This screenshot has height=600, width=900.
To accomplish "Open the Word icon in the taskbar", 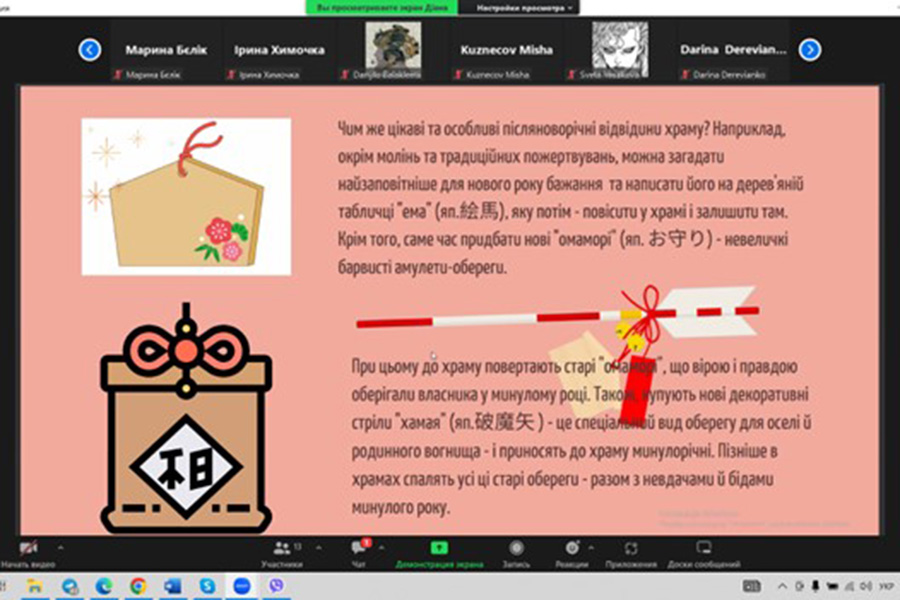I will pos(172,586).
